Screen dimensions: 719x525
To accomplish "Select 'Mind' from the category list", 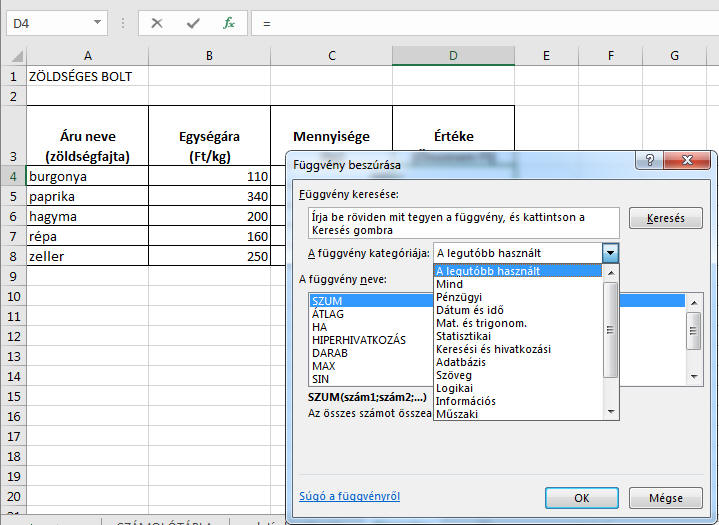I will (x=448, y=284).
